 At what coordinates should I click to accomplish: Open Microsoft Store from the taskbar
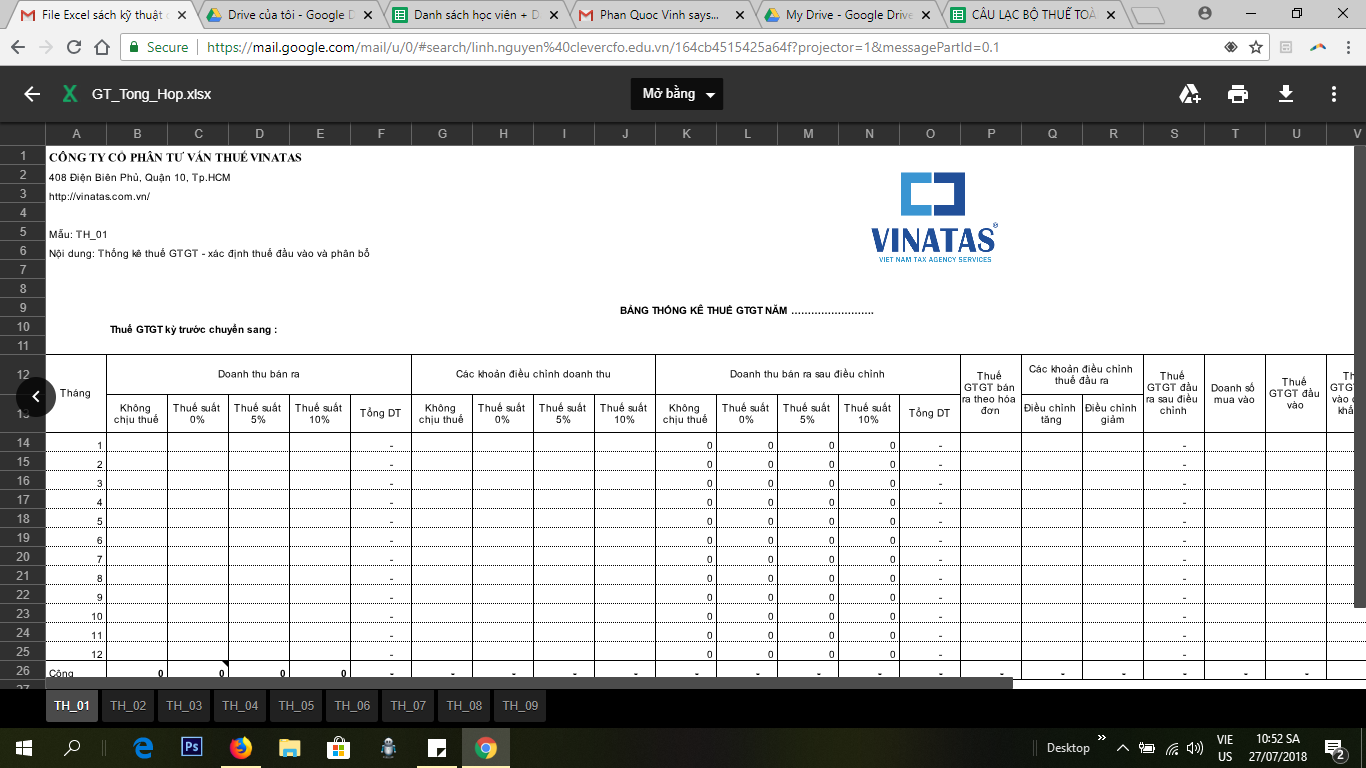pyautogui.click(x=338, y=747)
